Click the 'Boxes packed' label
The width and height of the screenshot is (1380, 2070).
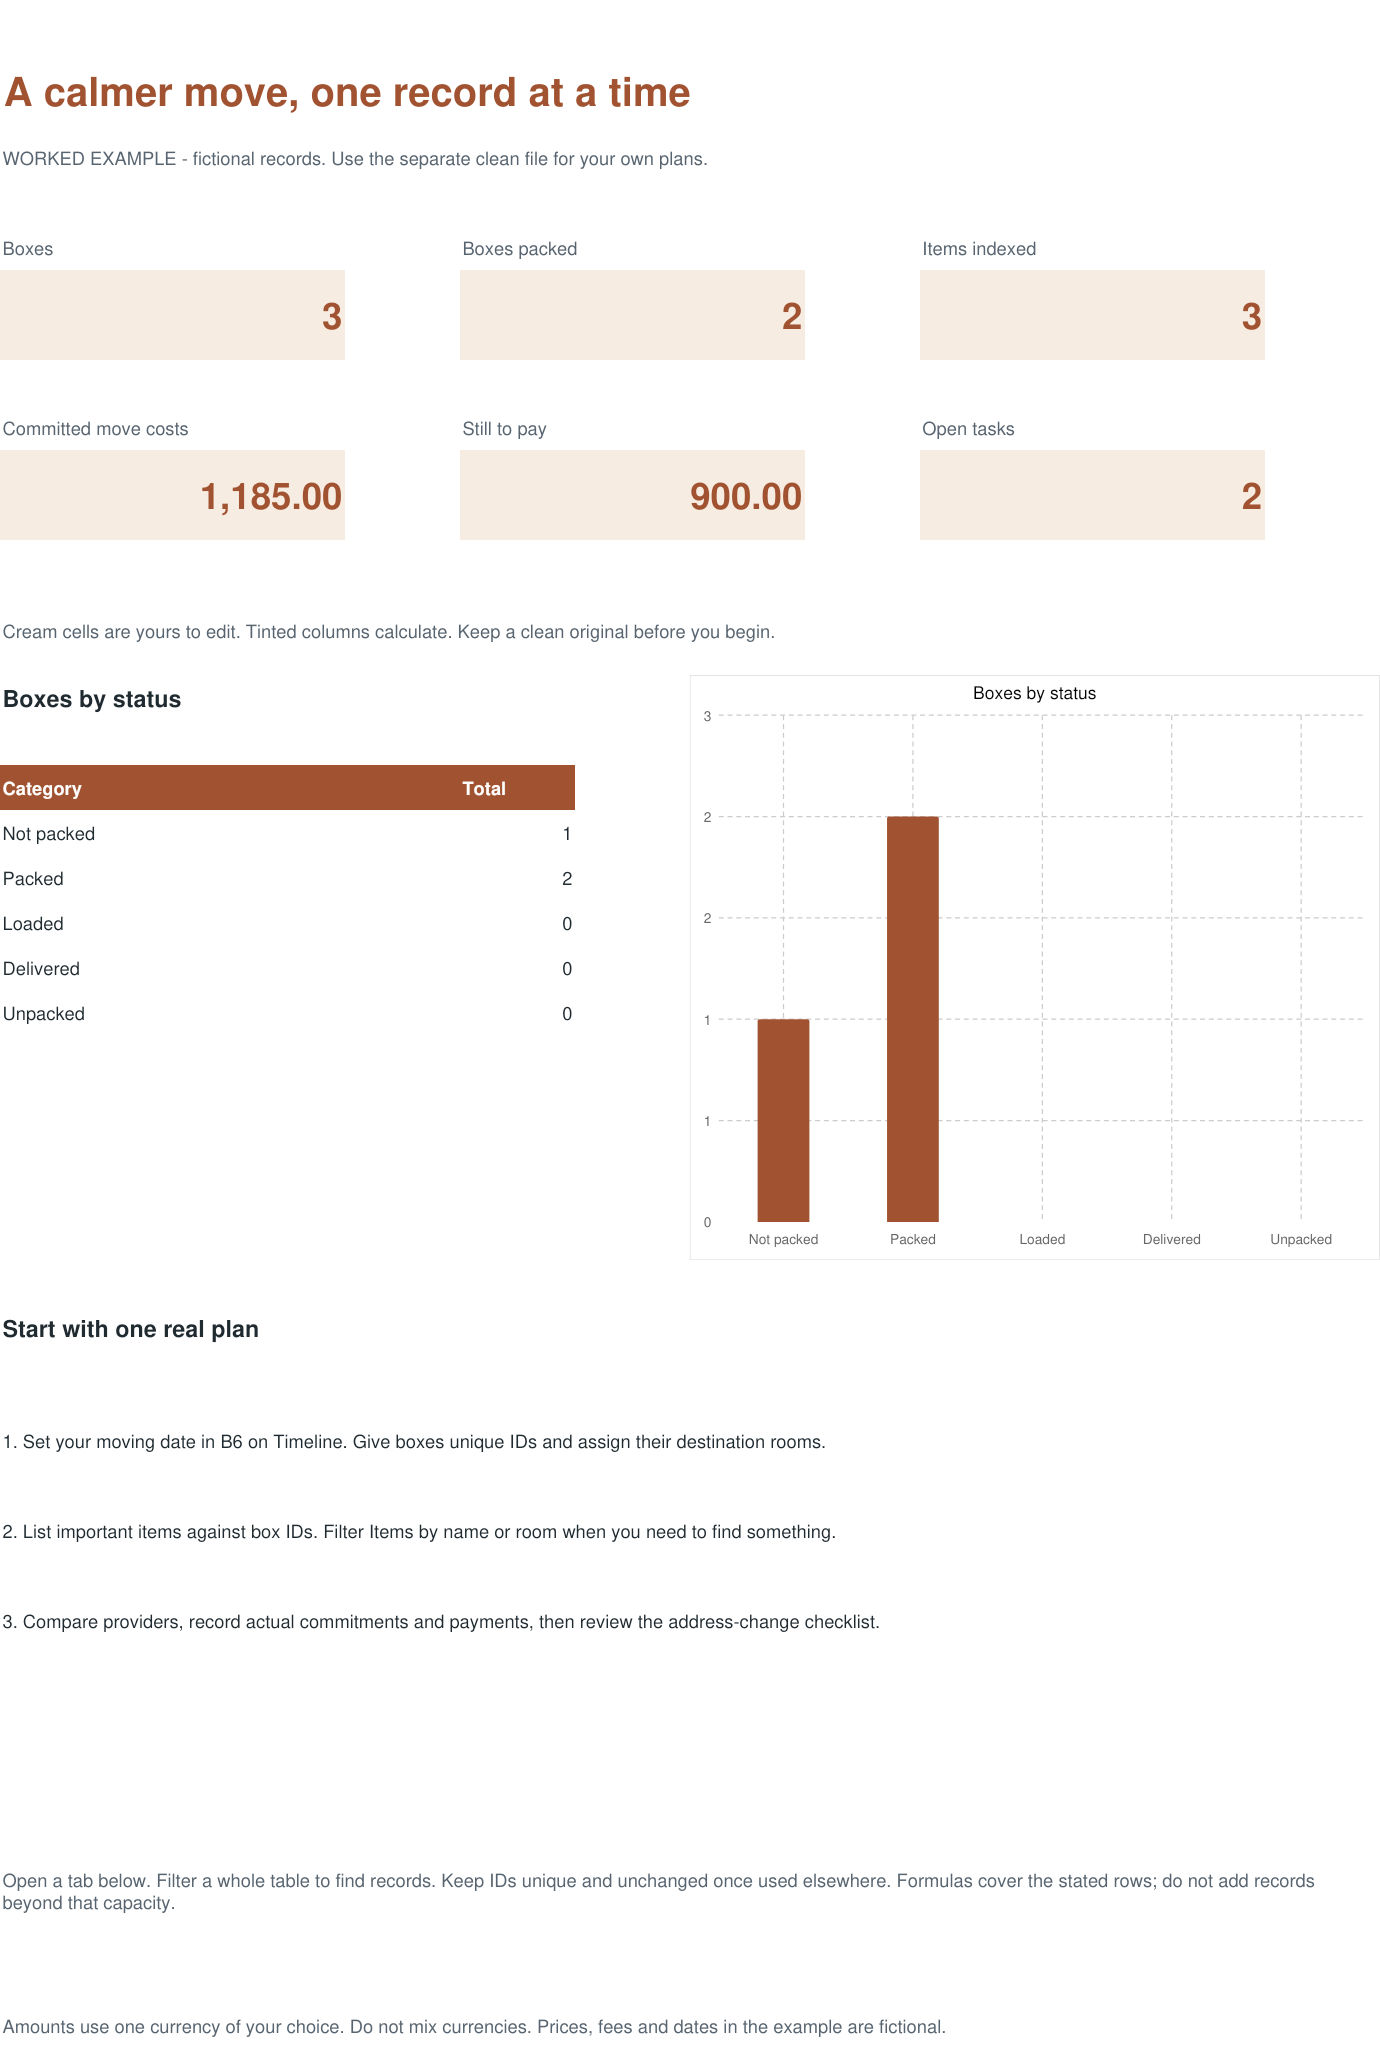click(520, 249)
